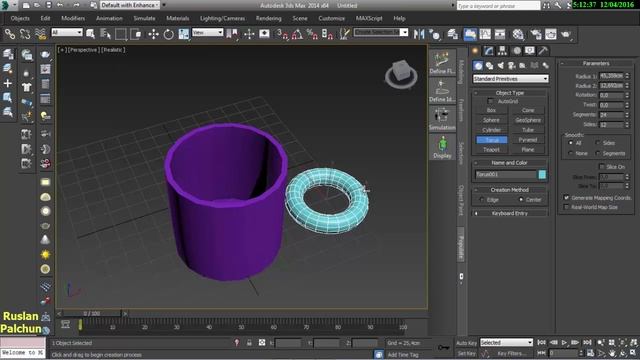Screen dimensions: 640x360
Task: Click the Angle Snap Toggle icon
Action: (297, 34)
